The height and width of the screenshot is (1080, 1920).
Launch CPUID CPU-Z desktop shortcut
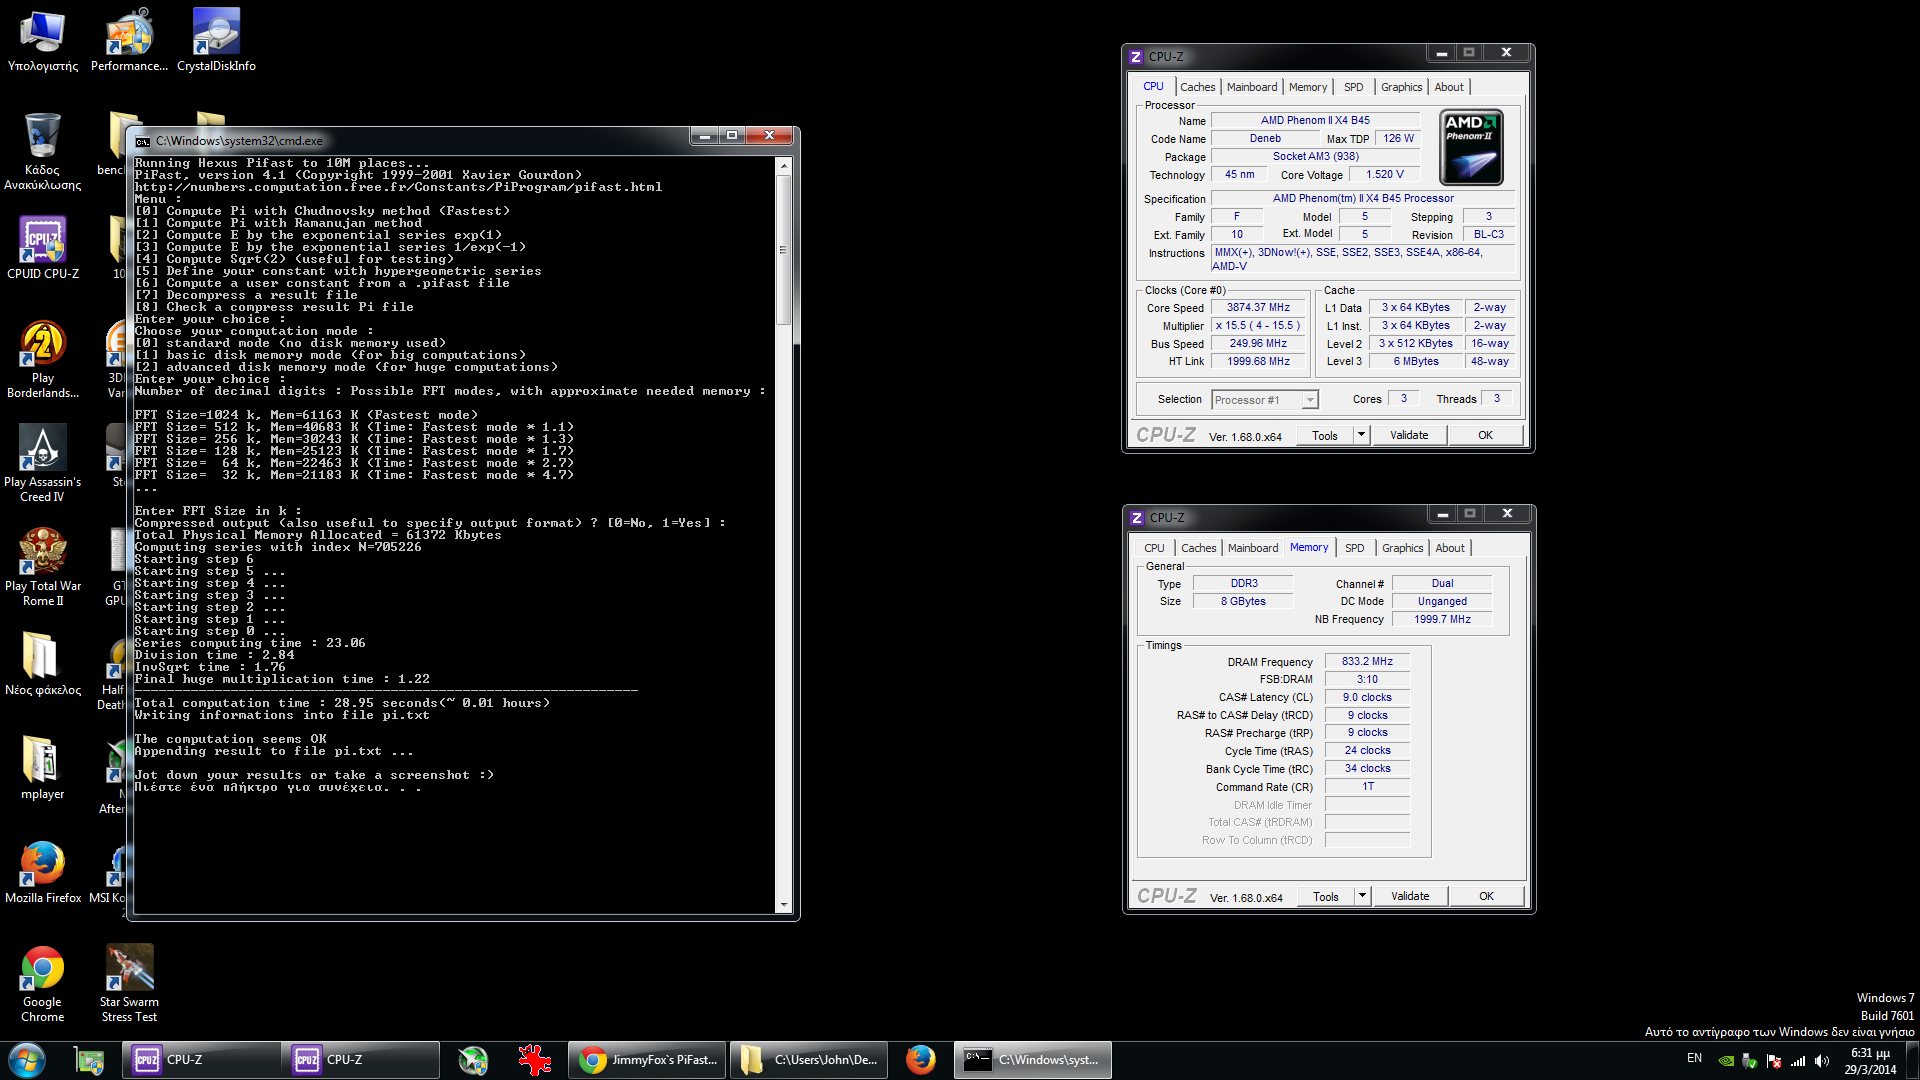pyautogui.click(x=43, y=248)
